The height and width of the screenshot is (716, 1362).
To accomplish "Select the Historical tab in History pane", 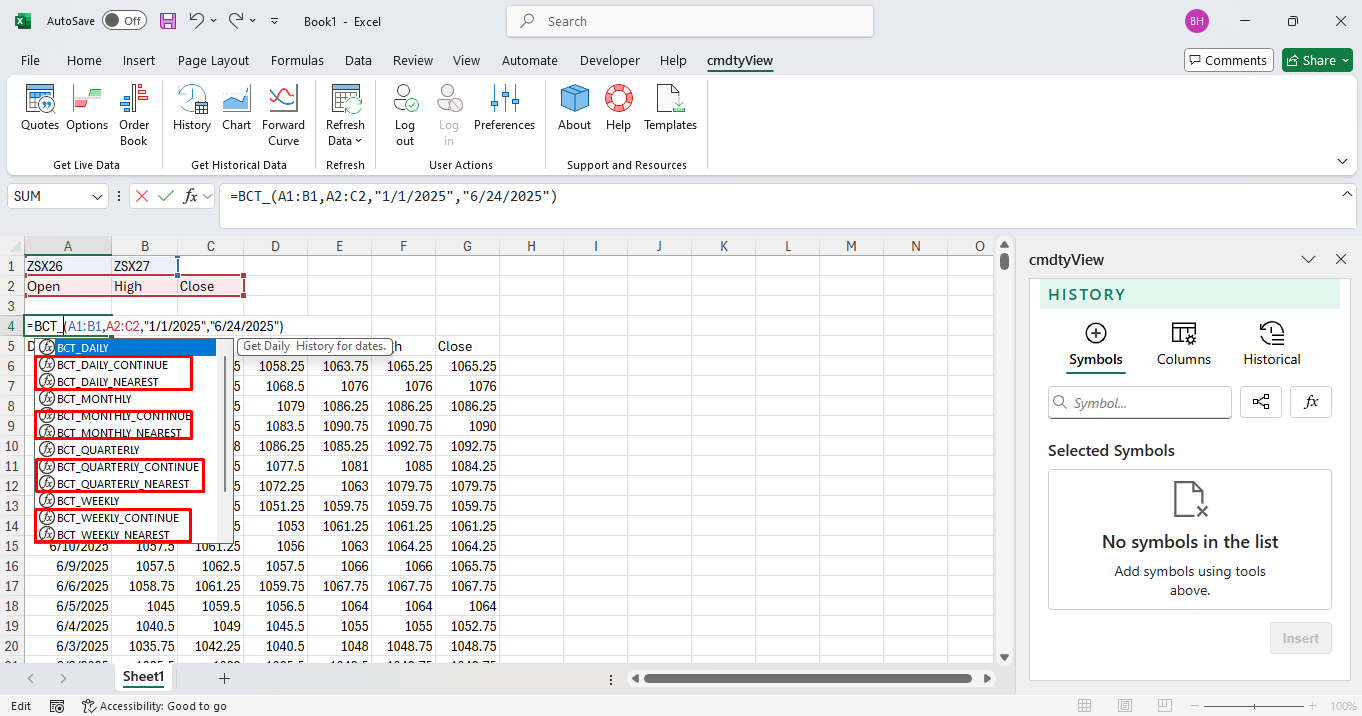I will pyautogui.click(x=1271, y=345).
